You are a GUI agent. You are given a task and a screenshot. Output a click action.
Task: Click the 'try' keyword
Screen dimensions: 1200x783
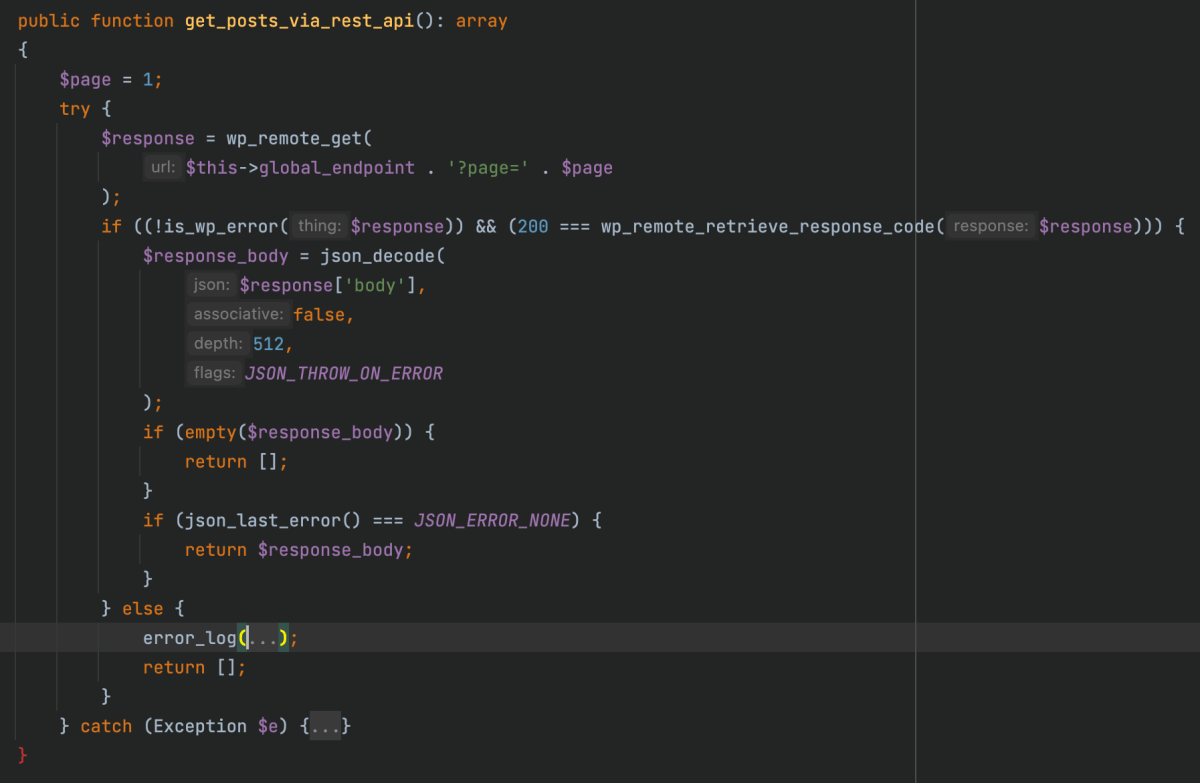click(x=75, y=109)
